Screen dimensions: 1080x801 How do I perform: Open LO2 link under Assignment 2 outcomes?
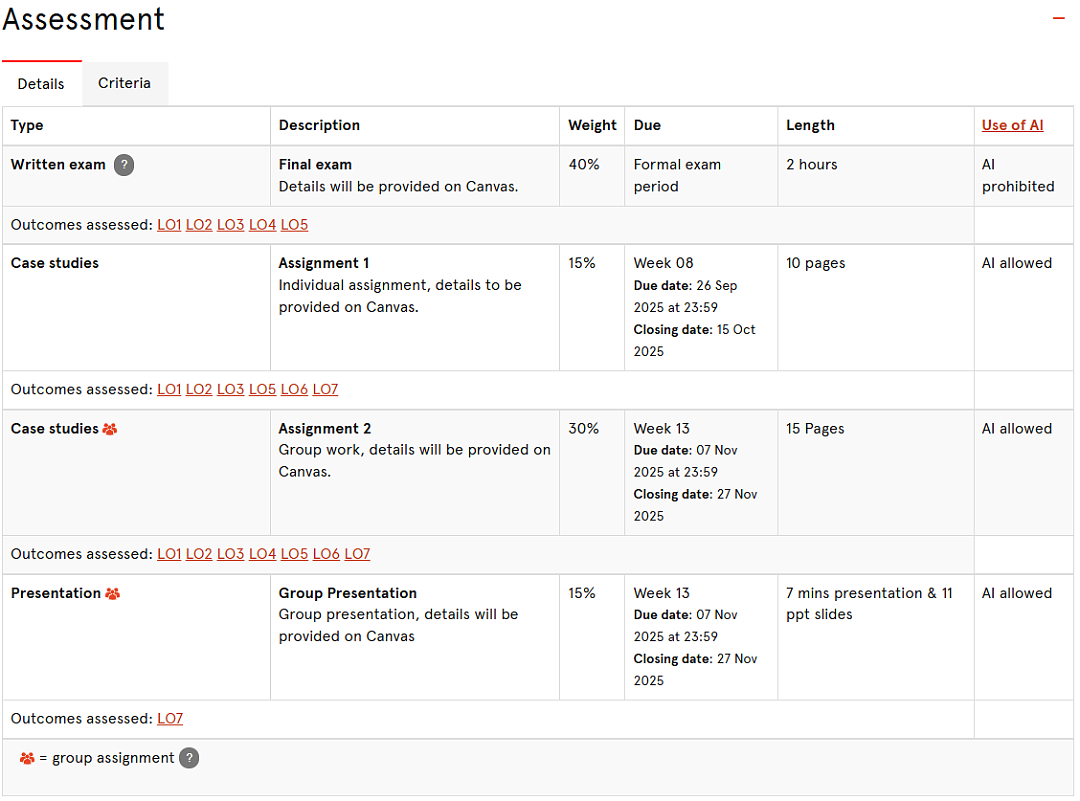click(199, 554)
